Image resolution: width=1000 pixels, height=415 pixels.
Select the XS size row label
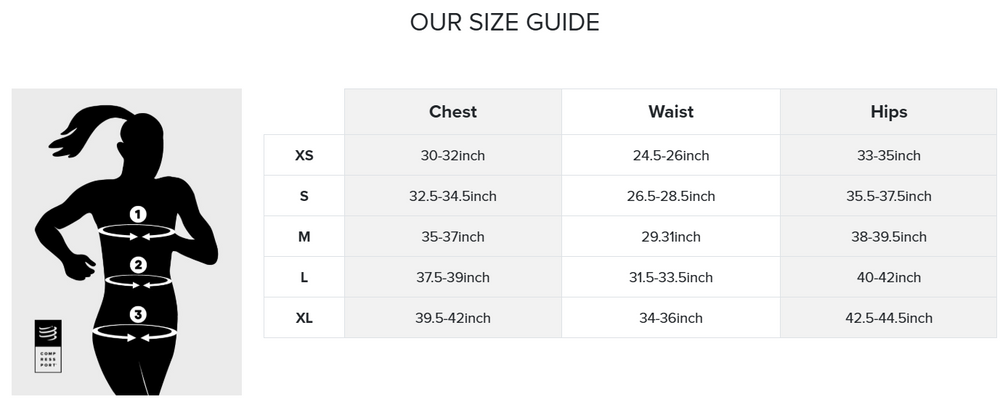(304, 156)
